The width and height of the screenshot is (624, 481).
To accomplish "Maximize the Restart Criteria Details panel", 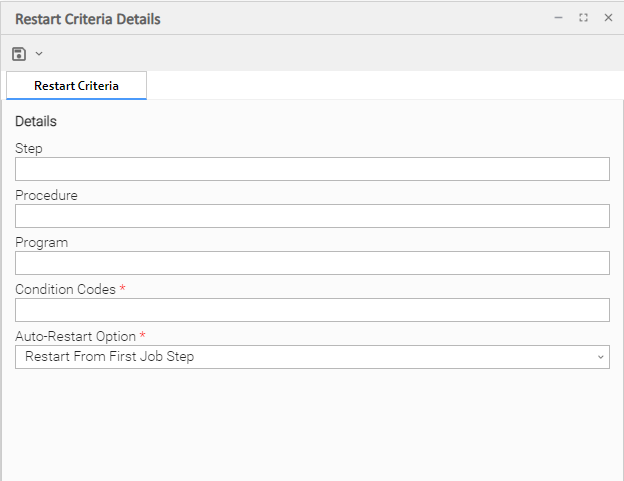I will (583, 18).
